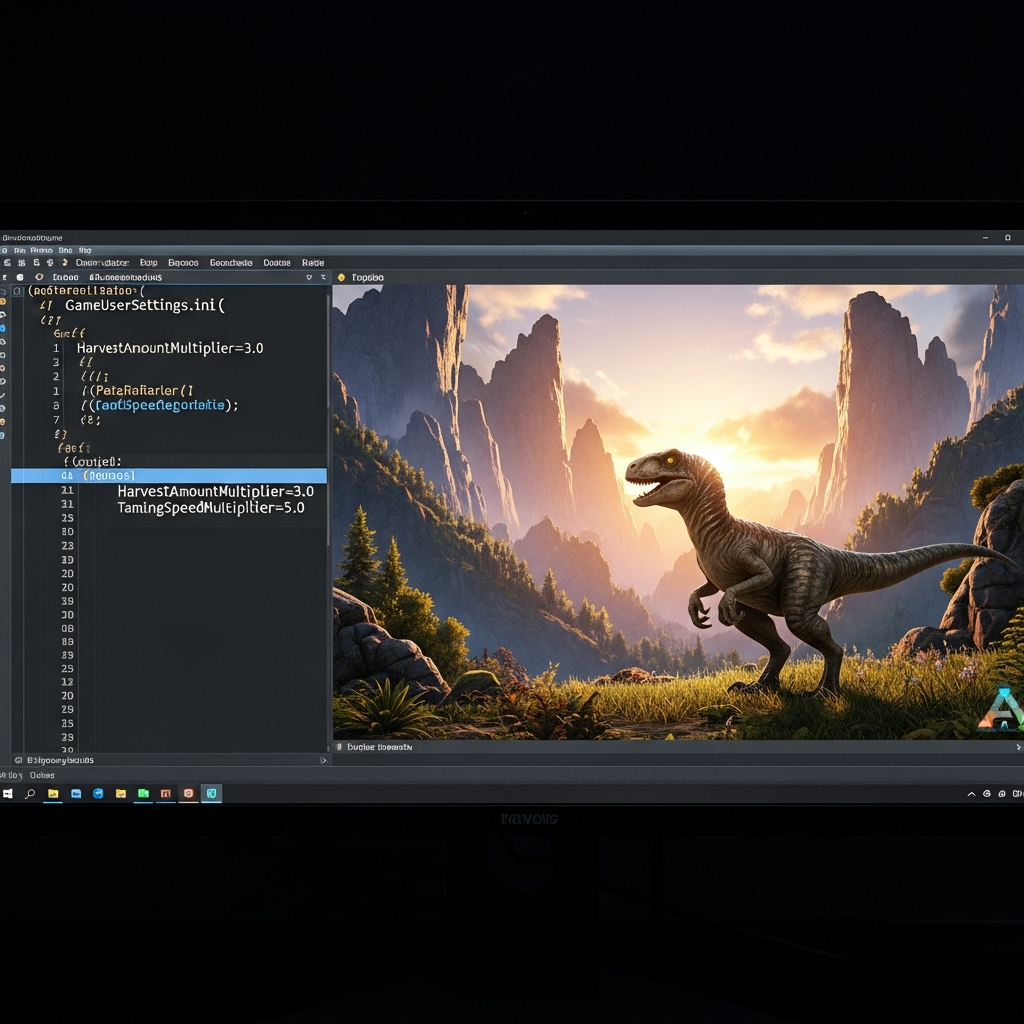Open the third menu in the menu bar
This screenshot has width=1024, height=1024.
(64, 250)
